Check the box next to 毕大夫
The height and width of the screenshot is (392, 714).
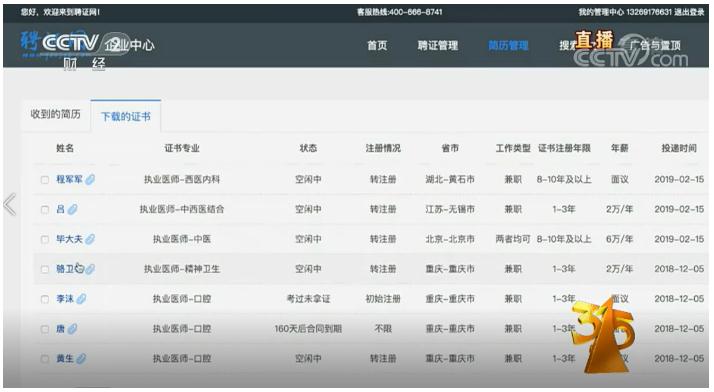[45, 239]
